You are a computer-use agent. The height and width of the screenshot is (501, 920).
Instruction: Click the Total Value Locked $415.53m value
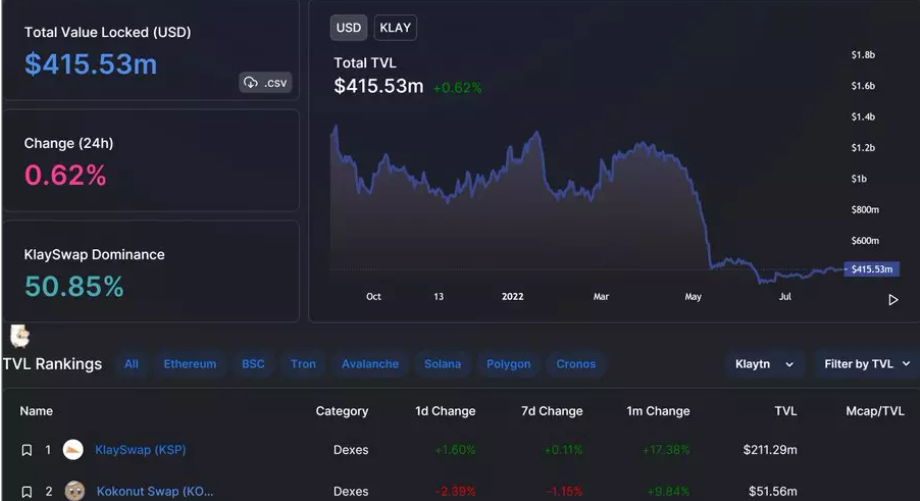tap(91, 64)
